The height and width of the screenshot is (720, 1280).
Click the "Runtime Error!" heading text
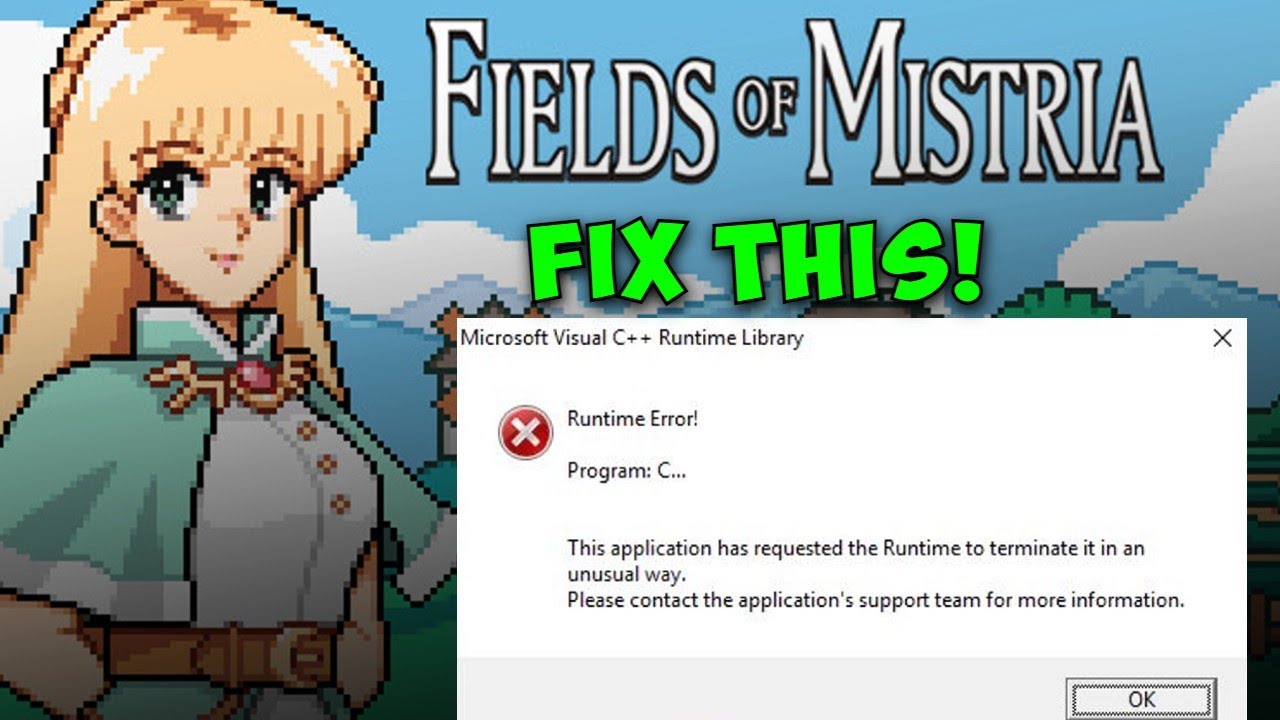pyautogui.click(x=632, y=419)
